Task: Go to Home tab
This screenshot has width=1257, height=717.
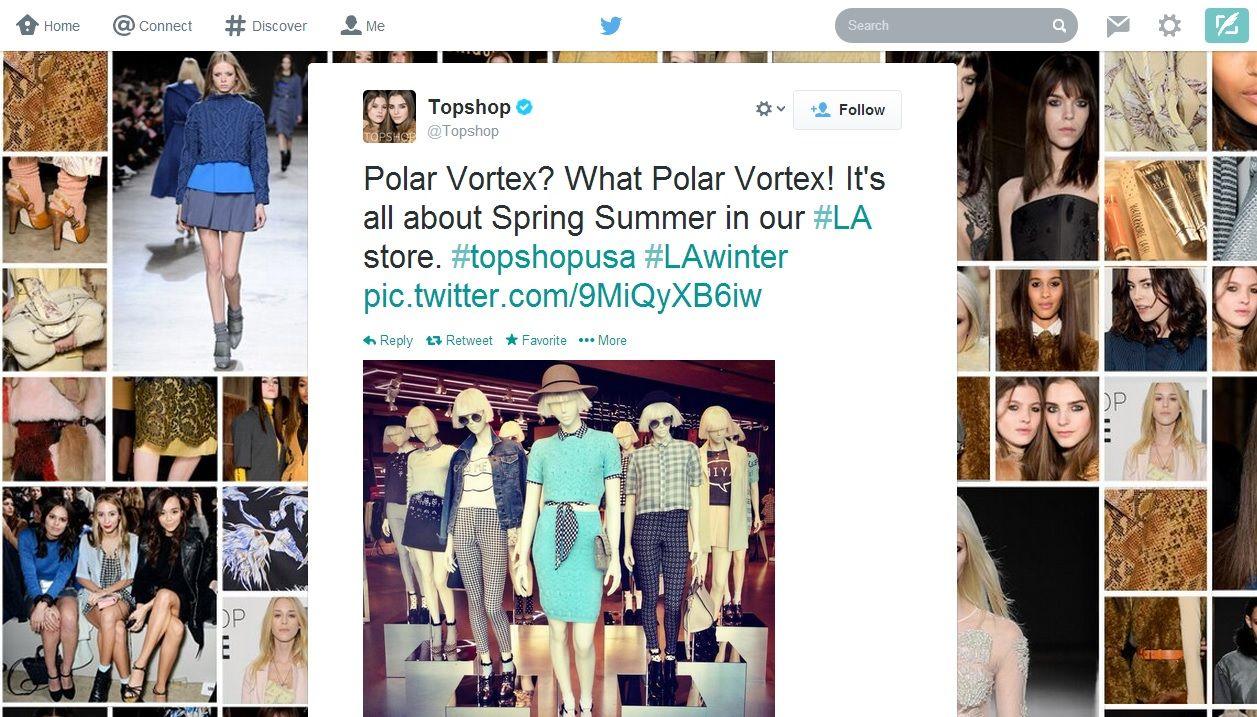Action: coord(48,26)
